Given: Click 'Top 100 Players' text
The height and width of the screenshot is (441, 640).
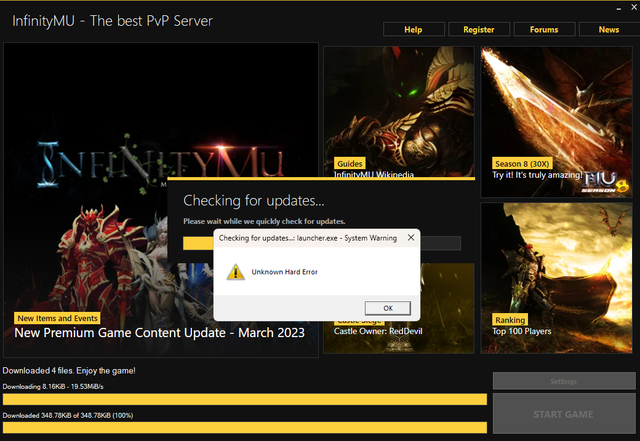Looking at the screenshot, I should coord(522,331).
